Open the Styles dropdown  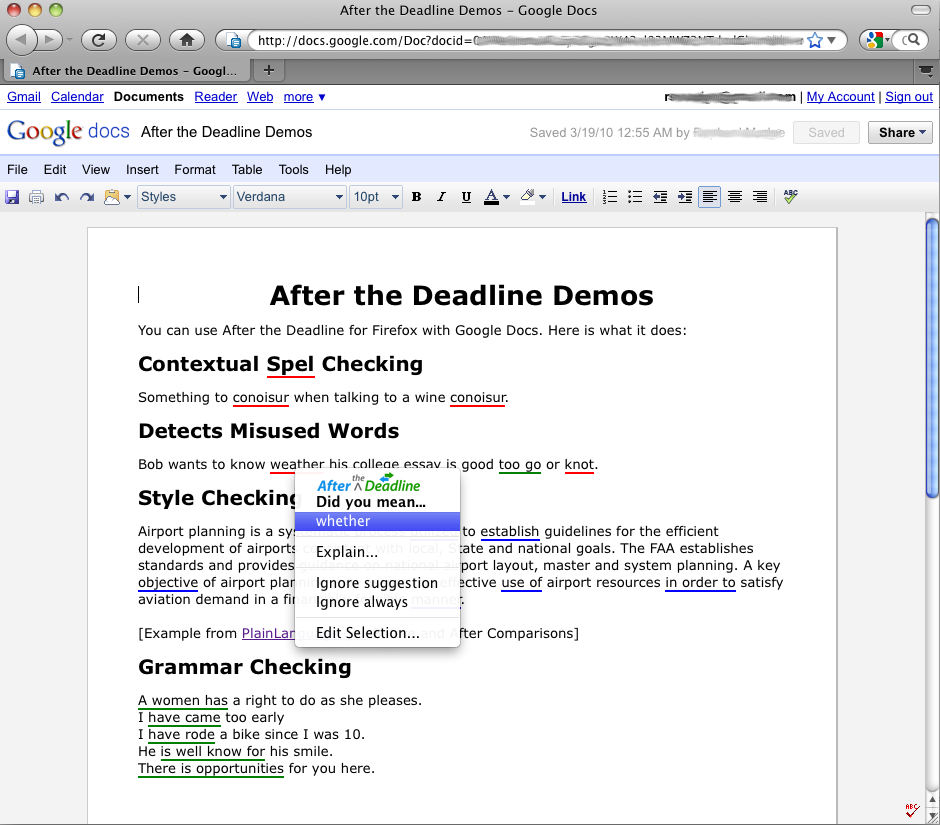coord(184,197)
